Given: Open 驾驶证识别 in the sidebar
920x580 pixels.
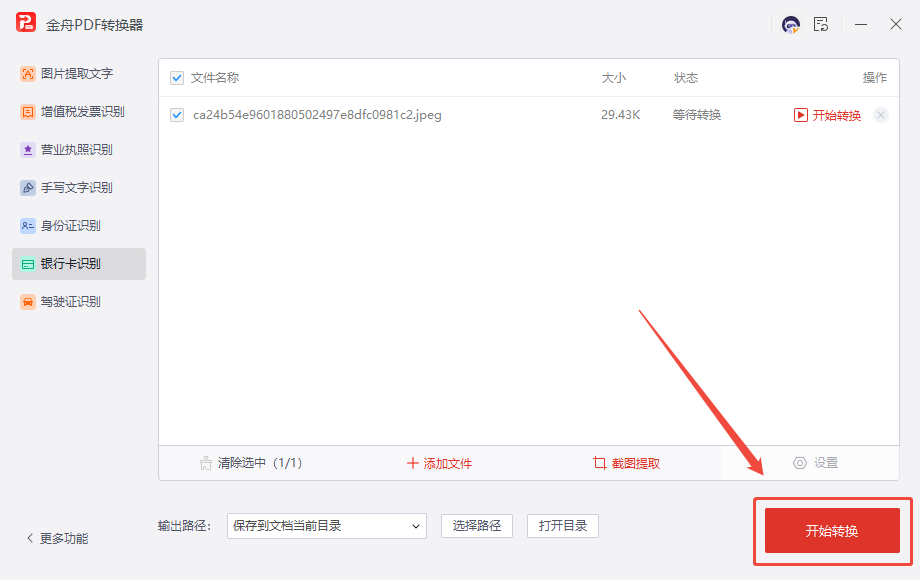Looking at the screenshot, I should [x=79, y=302].
